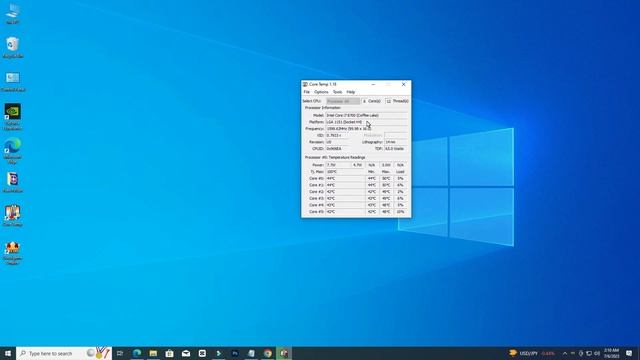This screenshot has height=360, width=640.
Task: Open the network tray icon
Action: click(589, 353)
